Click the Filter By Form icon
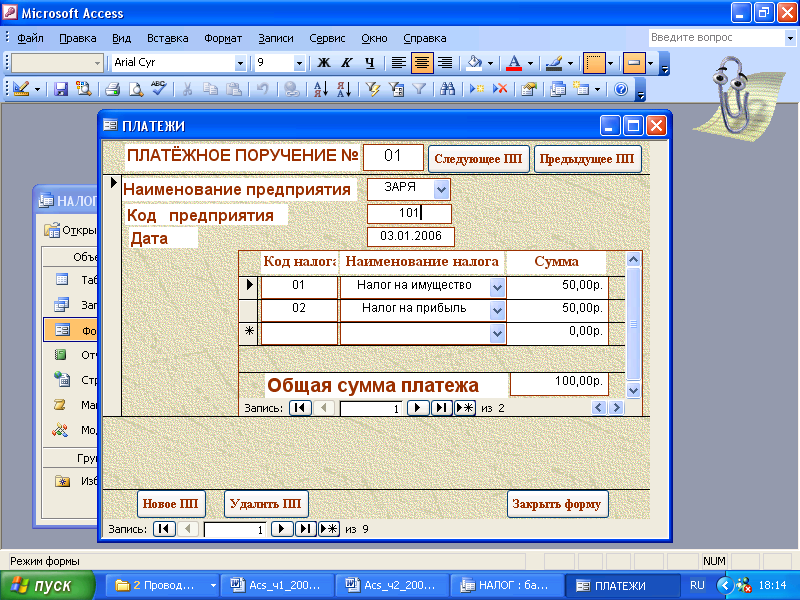The width and height of the screenshot is (800, 600). pyautogui.click(x=396, y=89)
